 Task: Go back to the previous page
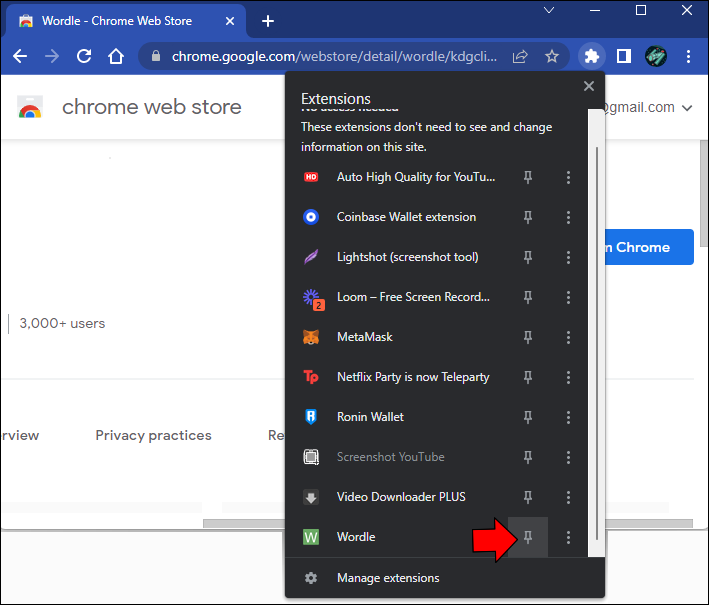20,56
